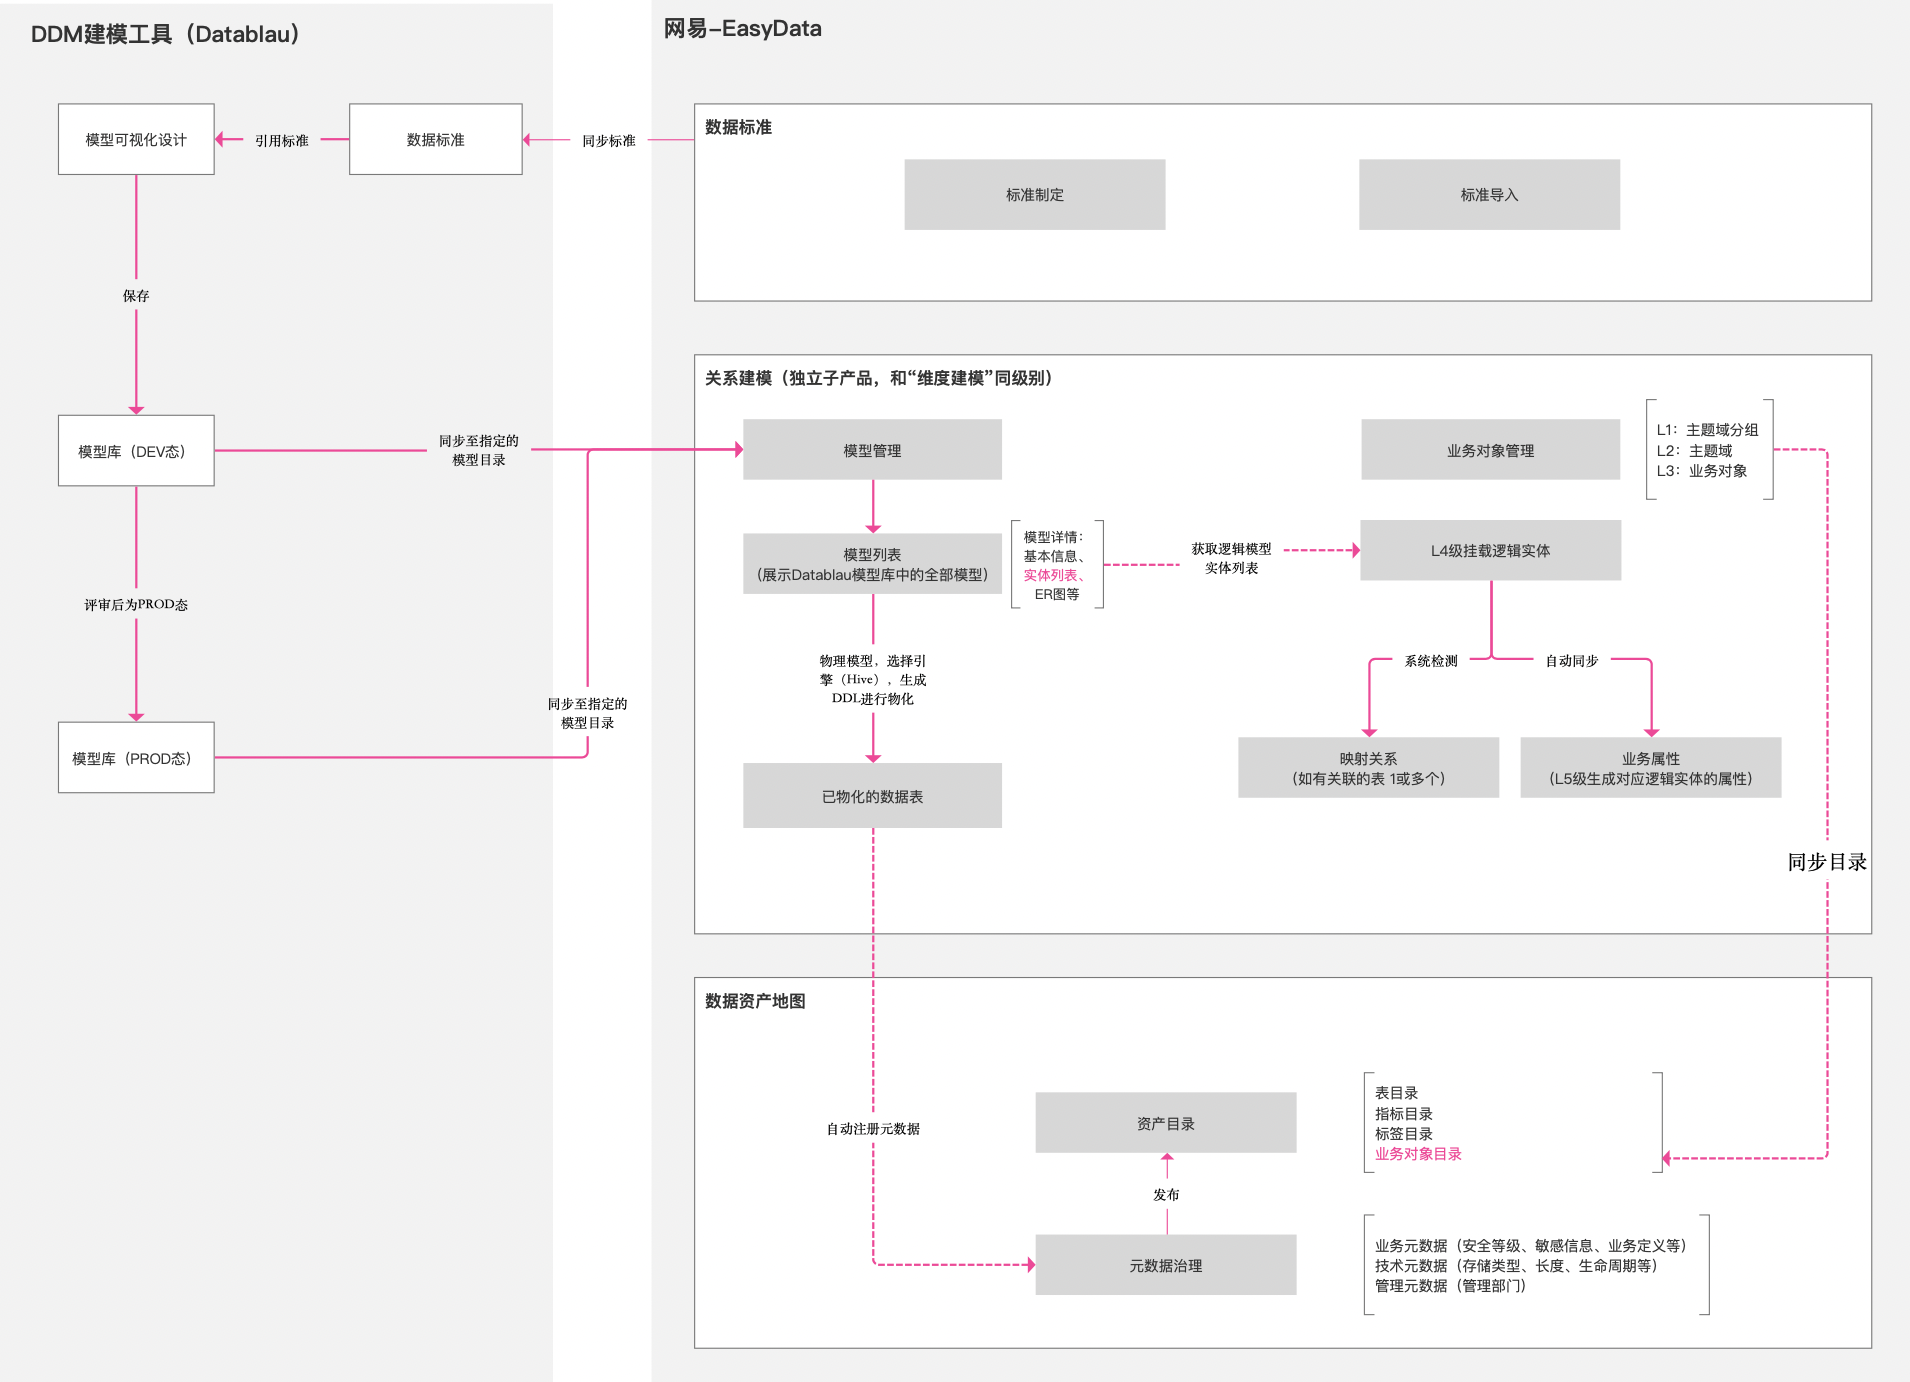Click the L1：主题域分组 line
The height and width of the screenshot is (1382, 1910).
(1707, 430)
